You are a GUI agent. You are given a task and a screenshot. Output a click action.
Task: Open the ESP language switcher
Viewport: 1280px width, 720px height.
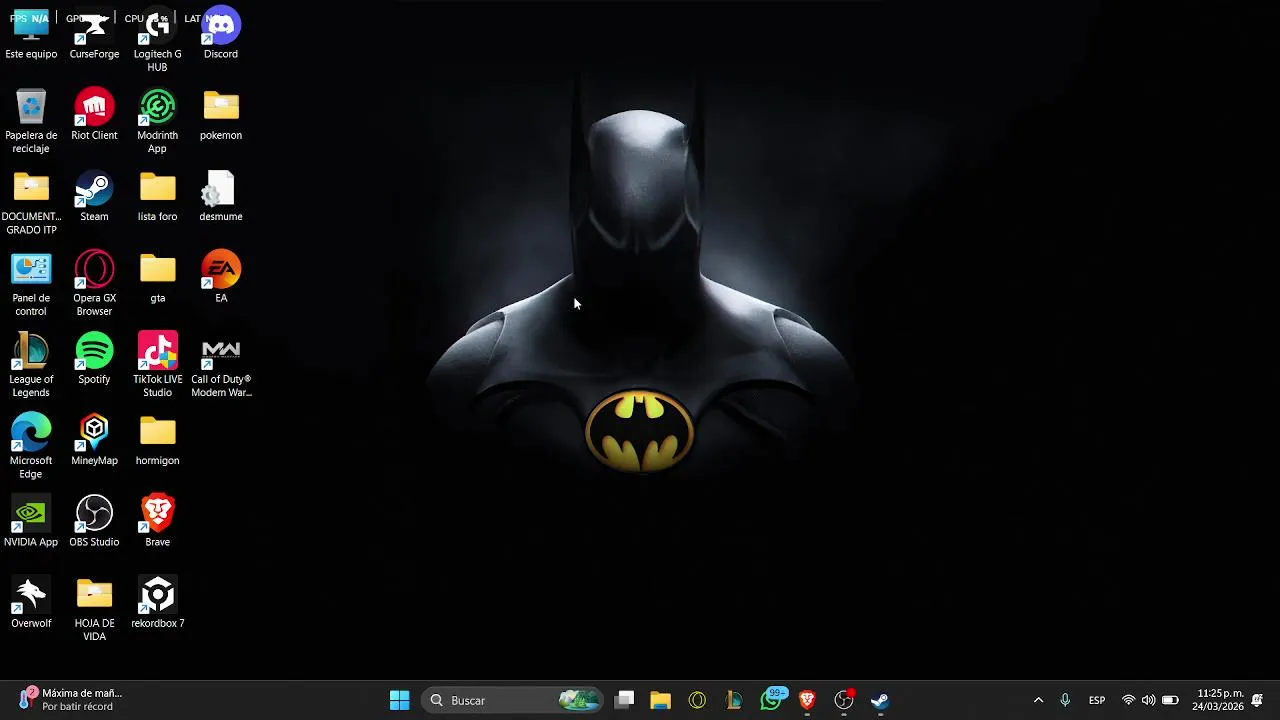tap(1097, 700)
